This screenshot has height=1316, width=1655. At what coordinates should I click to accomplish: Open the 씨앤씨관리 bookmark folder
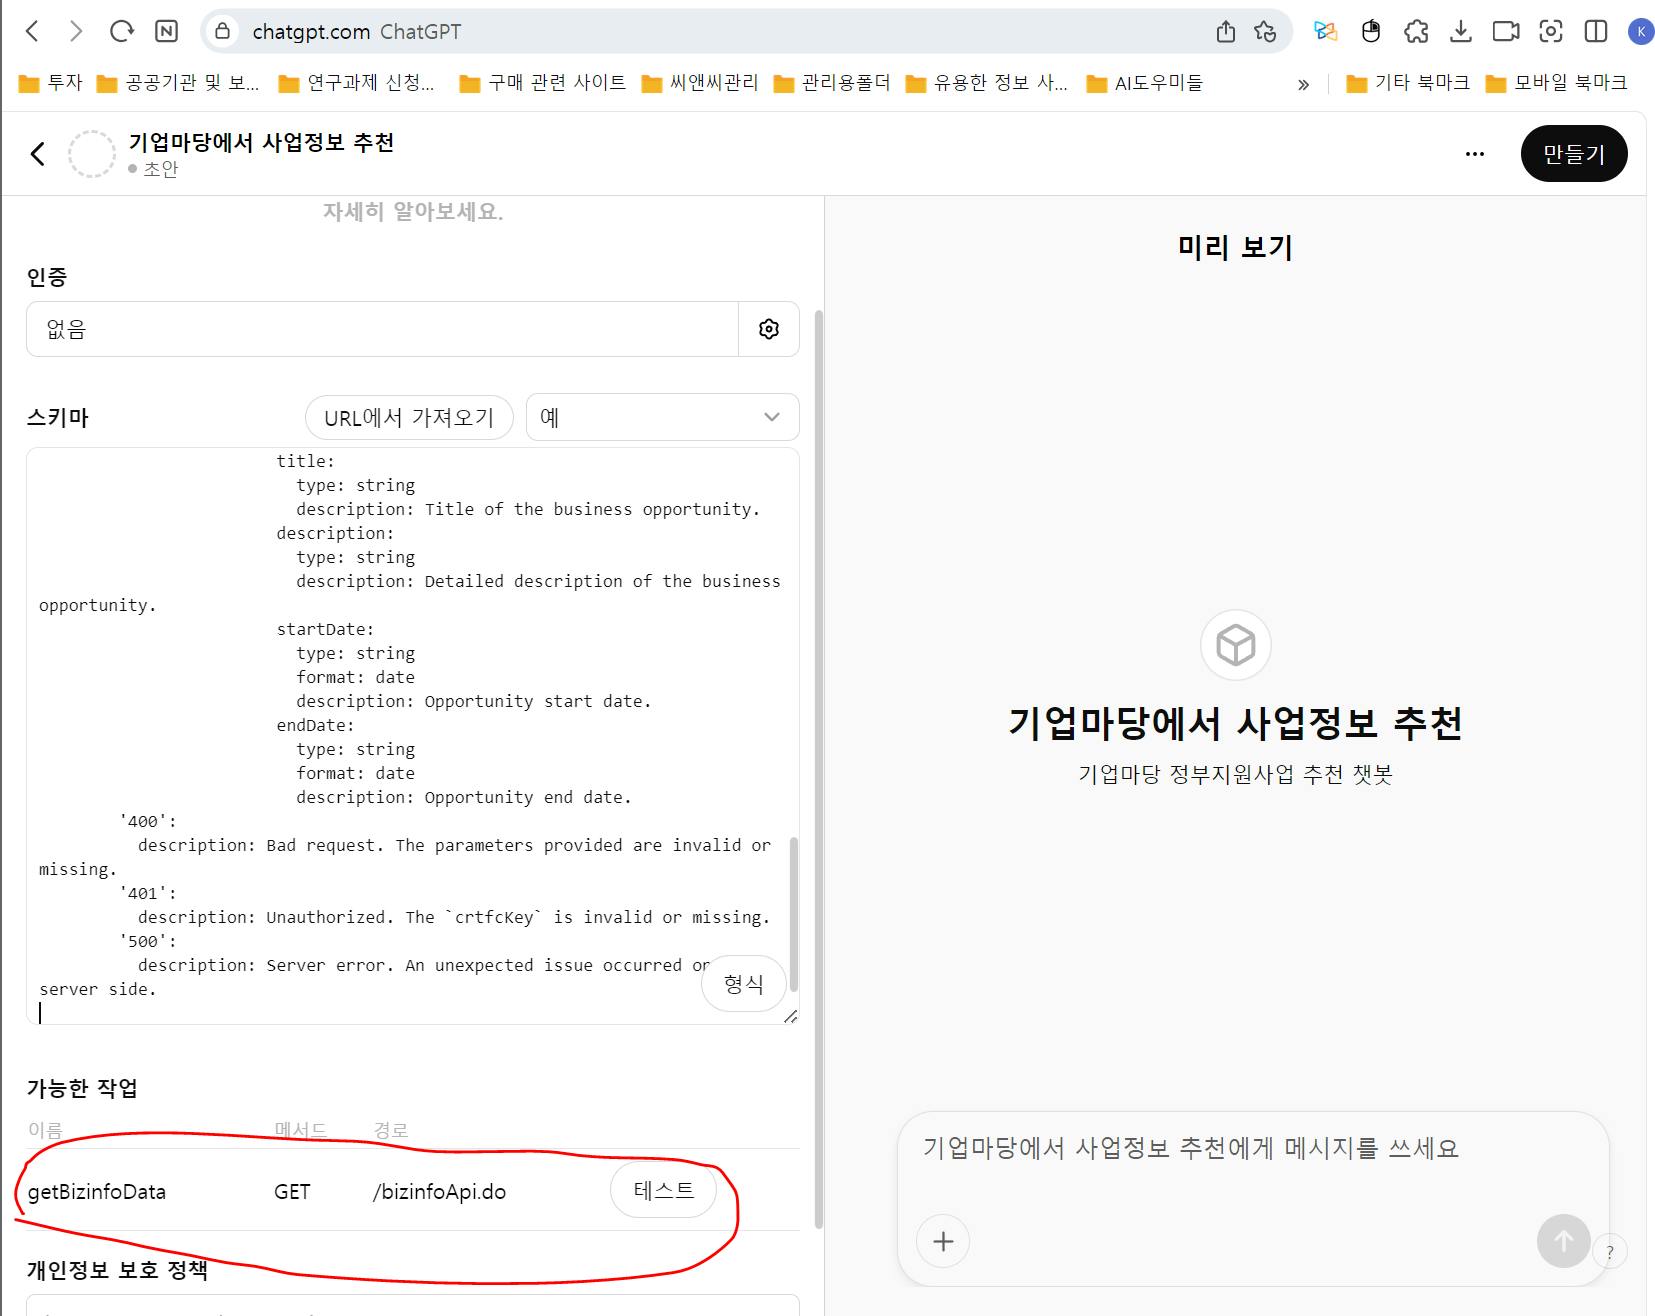click(700, 83)
